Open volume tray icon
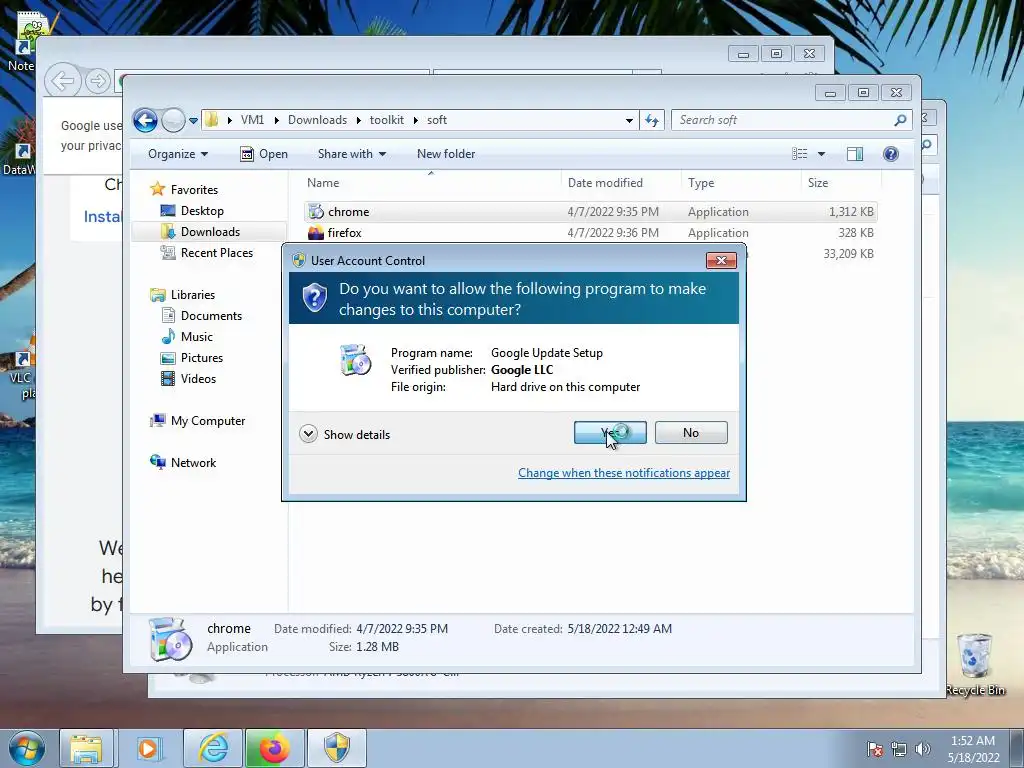The height and width of the screenshot is (768, 1024). [923, 749]
